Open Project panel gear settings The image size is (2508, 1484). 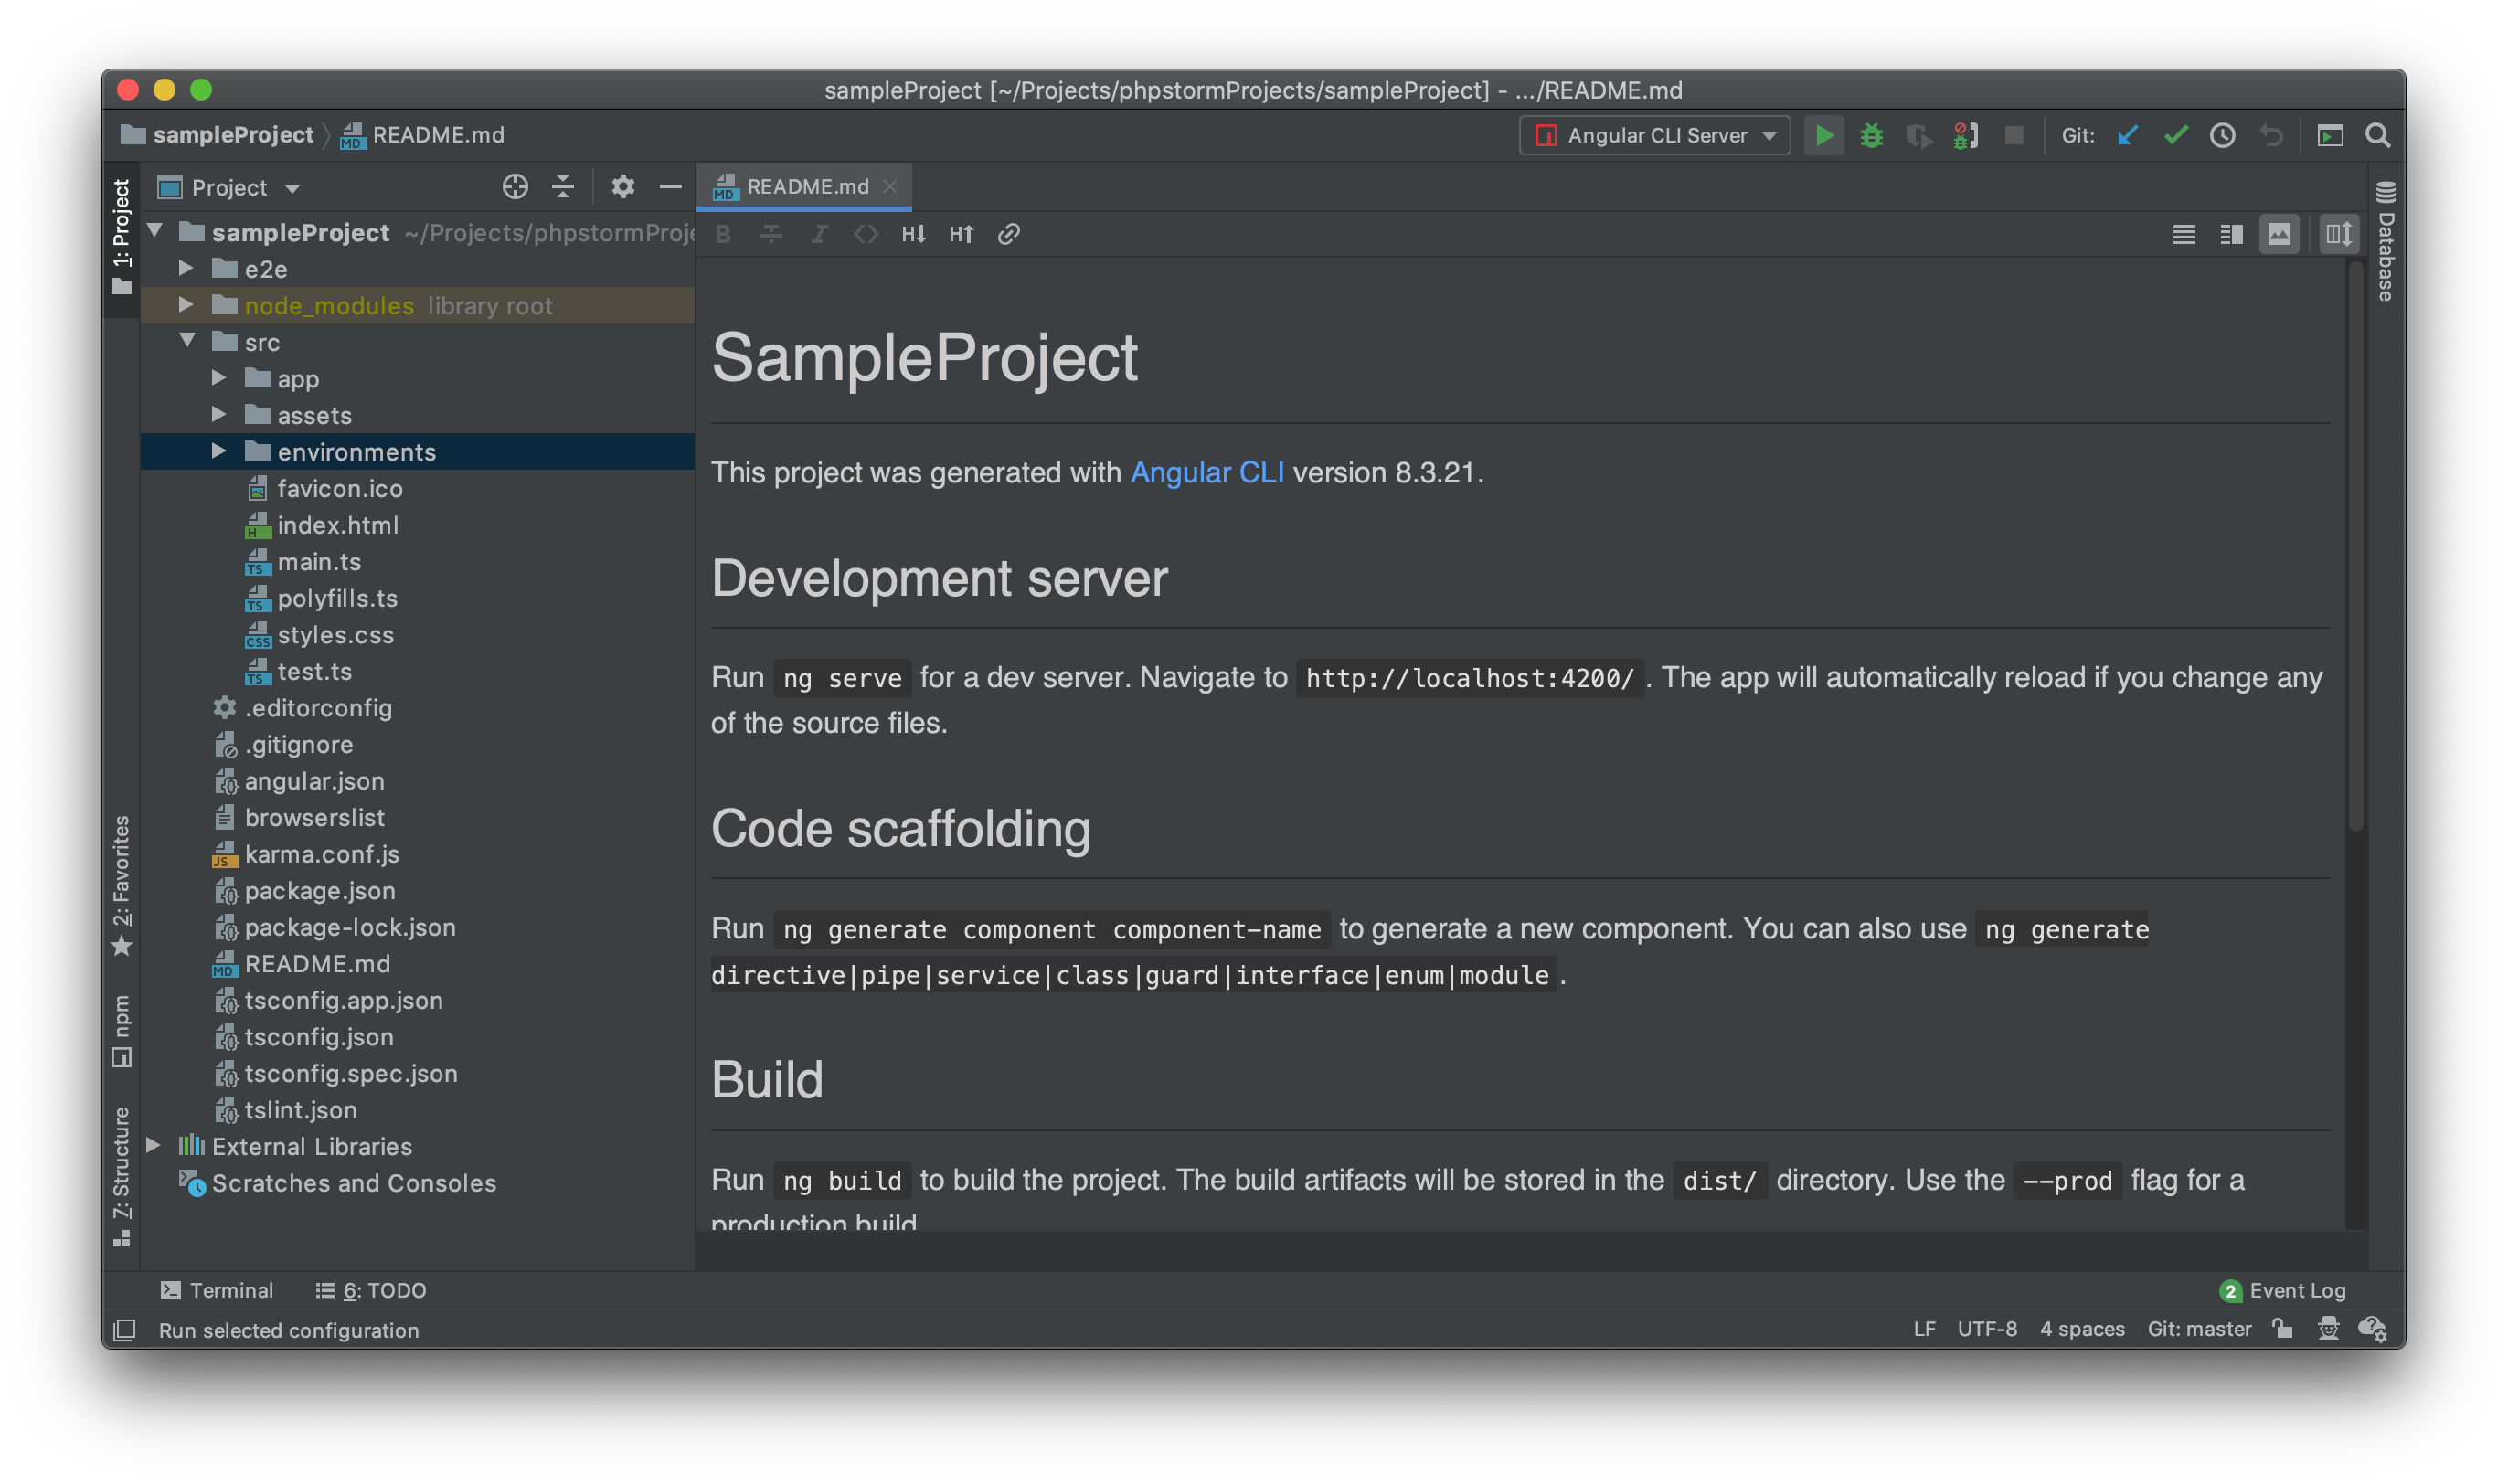[x=622, y=187]
